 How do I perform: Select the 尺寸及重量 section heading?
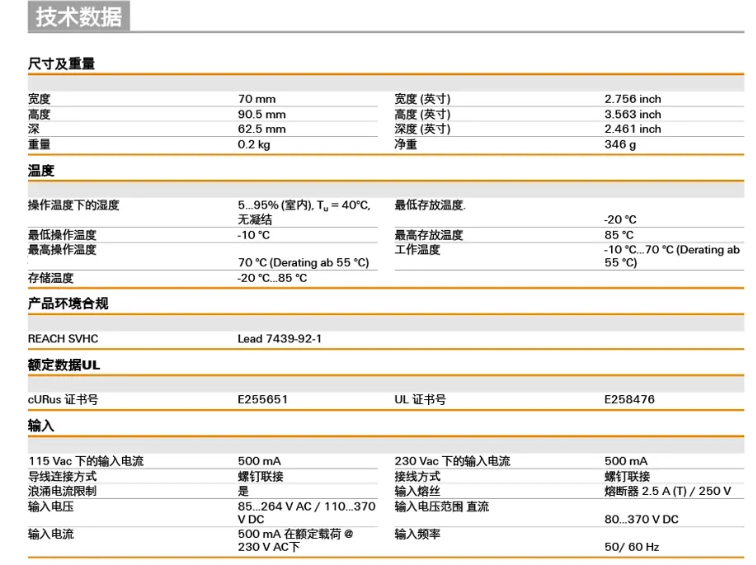61,64
